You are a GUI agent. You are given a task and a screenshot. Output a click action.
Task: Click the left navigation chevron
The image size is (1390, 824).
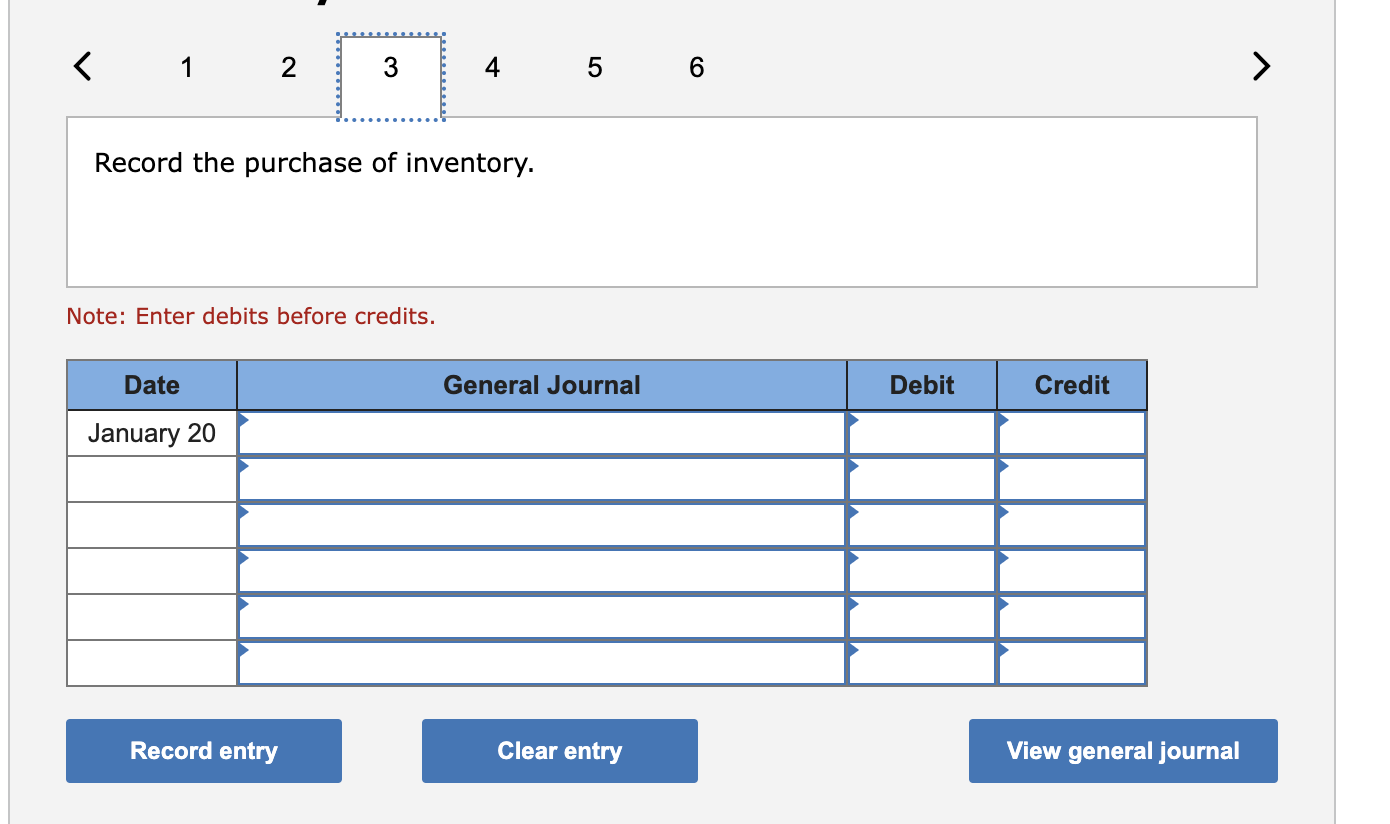point(81,67)
